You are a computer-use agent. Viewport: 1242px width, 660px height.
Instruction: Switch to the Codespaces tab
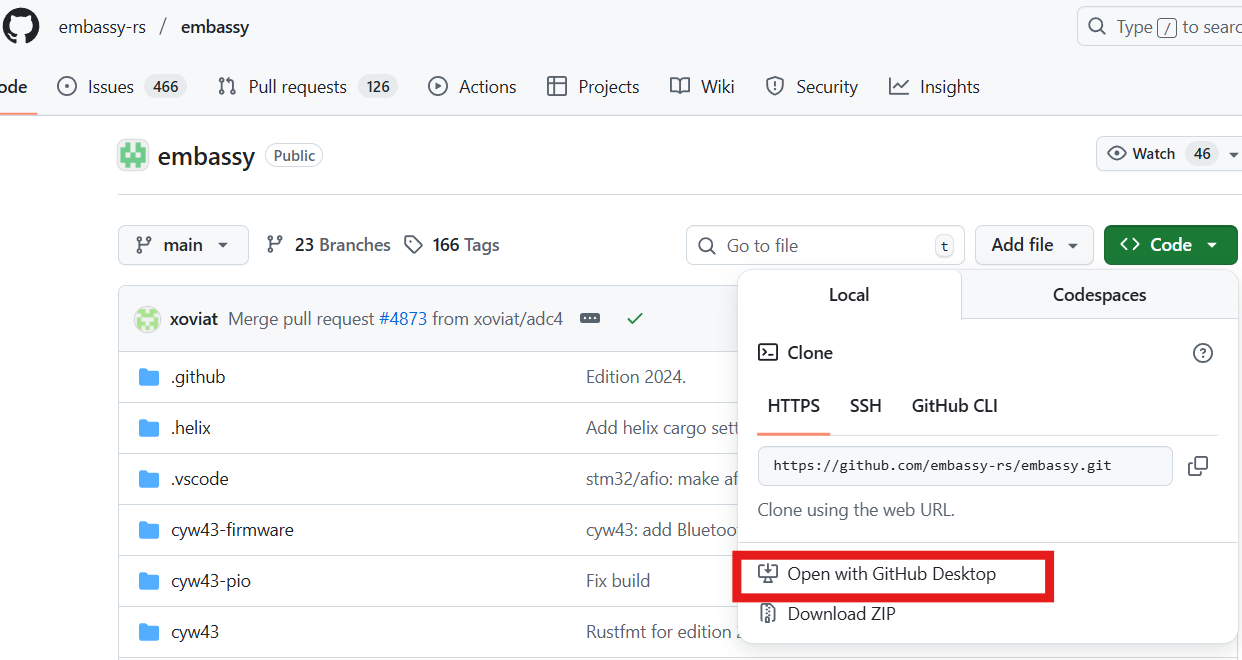[1099, 295]
